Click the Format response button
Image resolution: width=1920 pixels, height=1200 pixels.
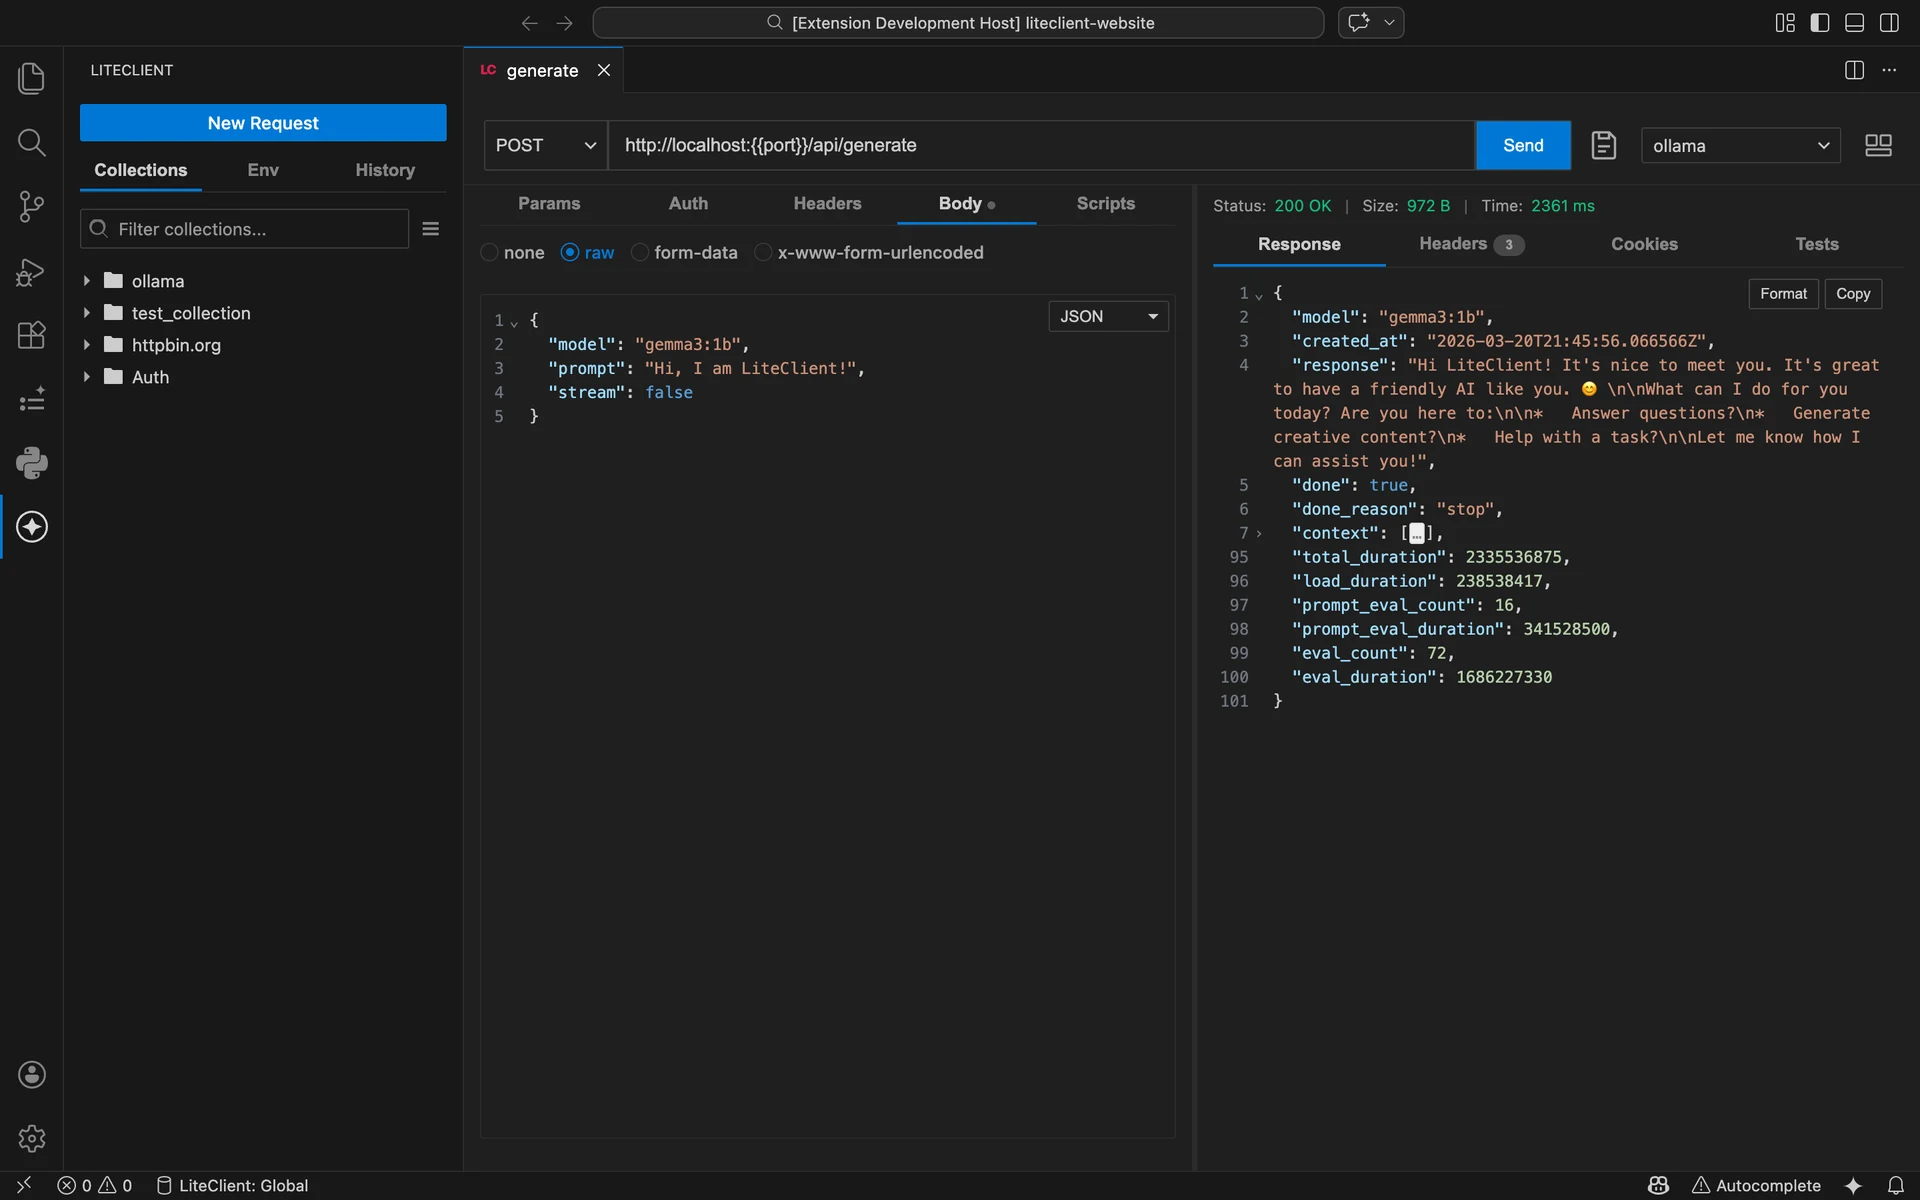coord(1783,294)
